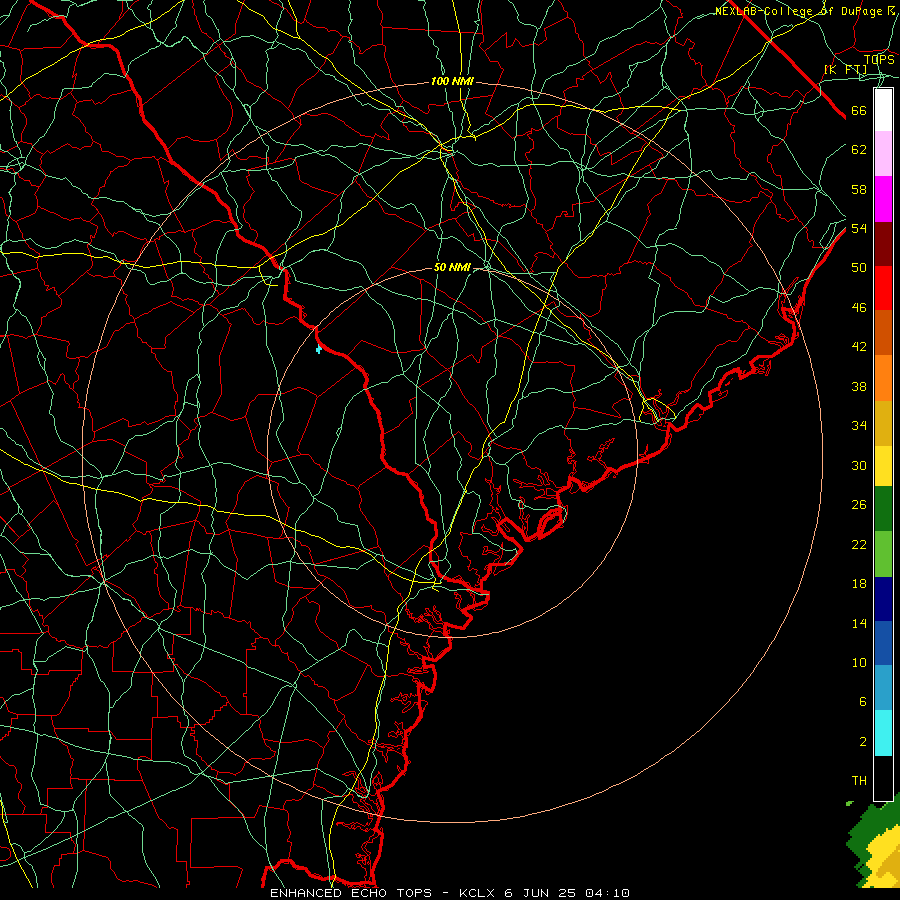
Task: Click the 2 value on legend scale
Action: (863, 742)
